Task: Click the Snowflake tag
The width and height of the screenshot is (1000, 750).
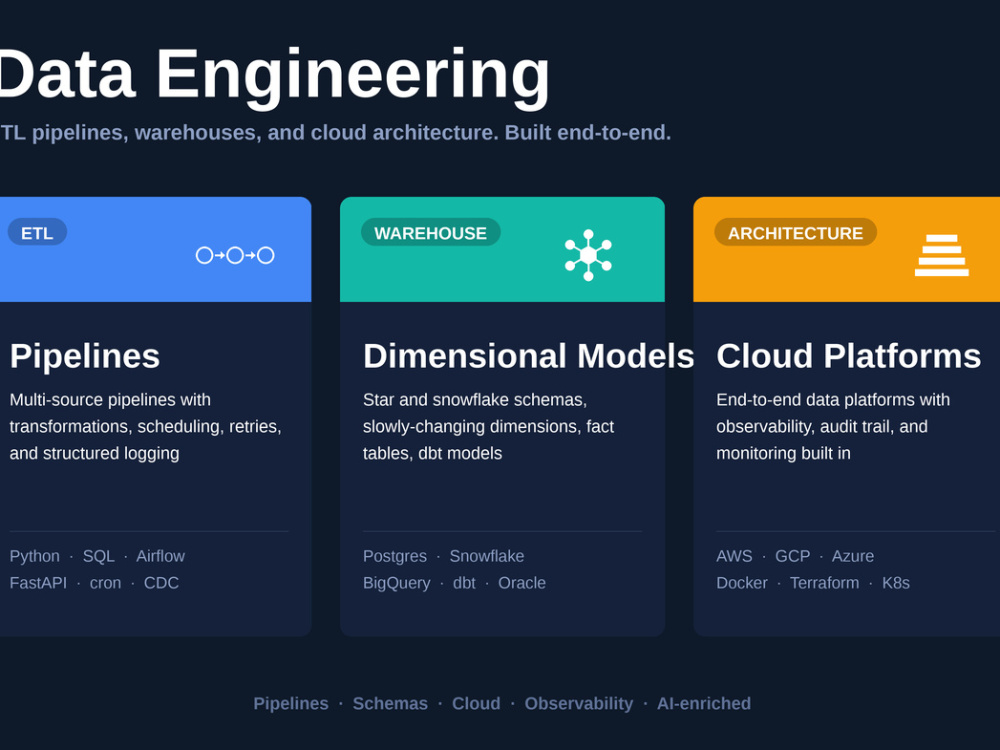Action: pos(487,556)
